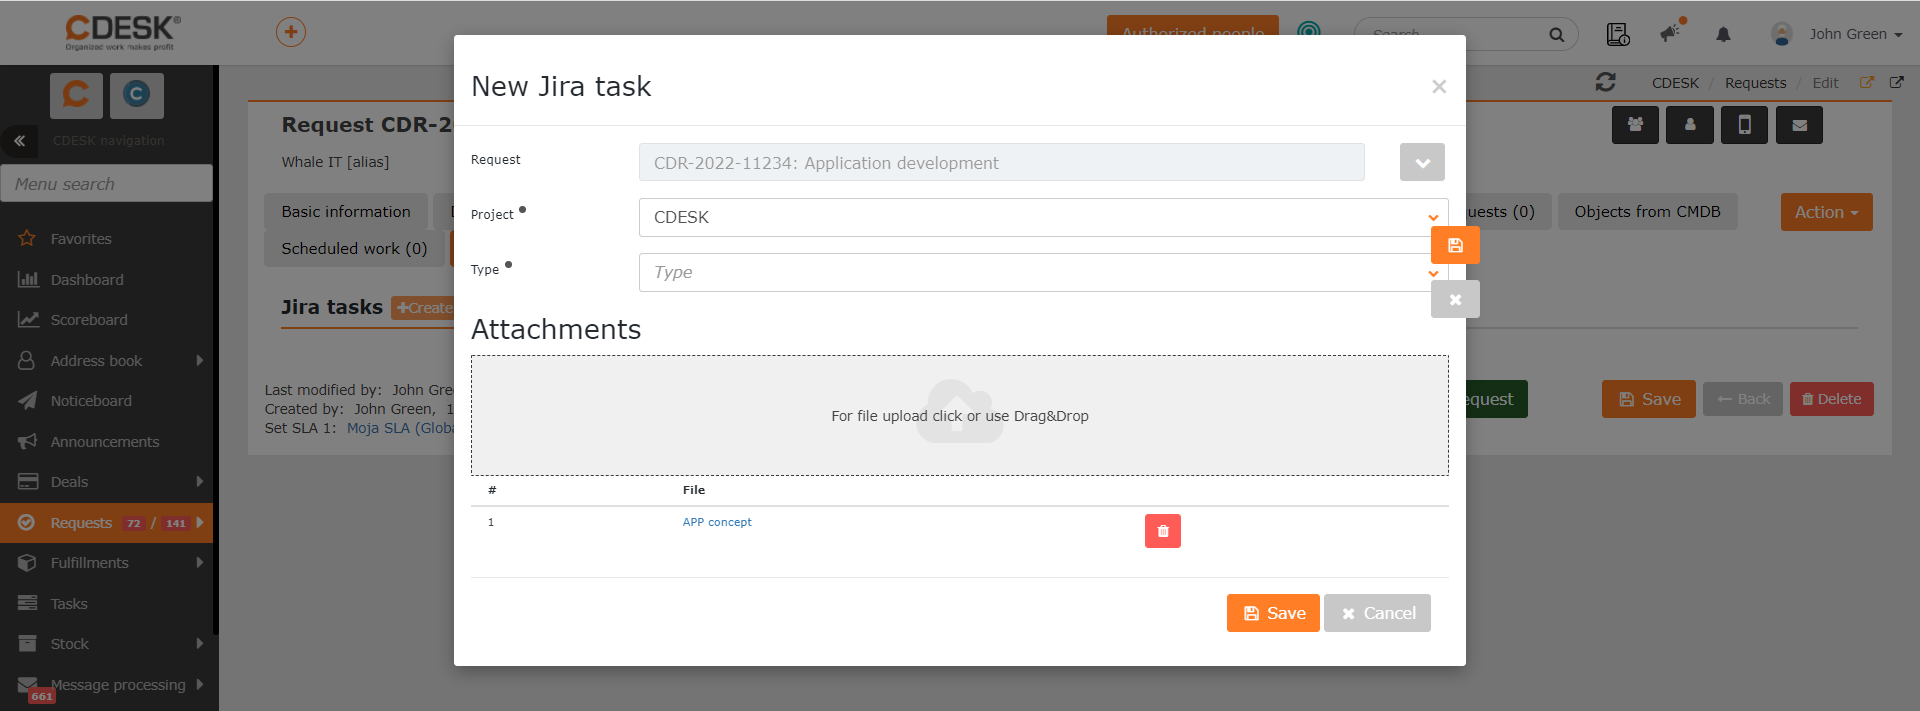This screenshot has width=1920, height=711.
Task: Click the orange C logo tile in sidebar
Action: click(x=76, y=95)
